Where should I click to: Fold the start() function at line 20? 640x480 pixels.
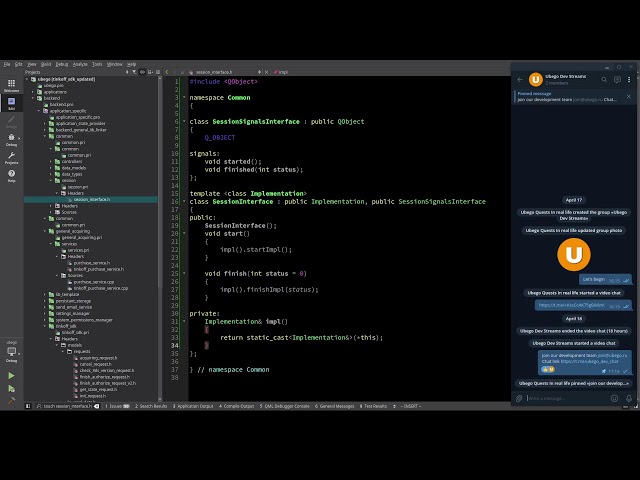click(x=184, y=233)
